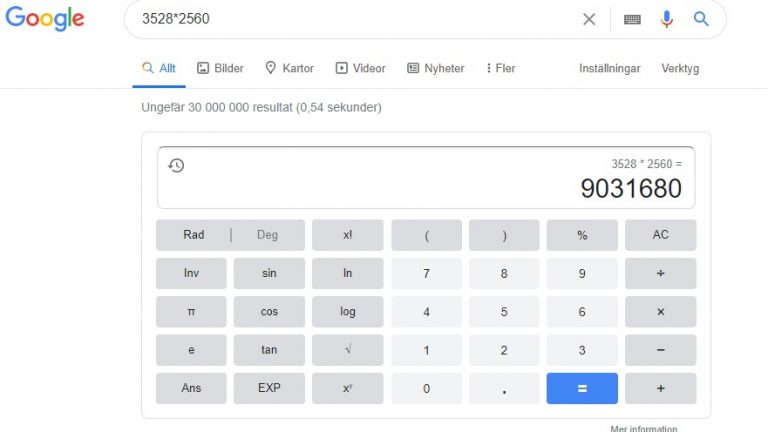The width and height of the screenshot is (768, 432).
Task: Open the Inställningar settings dropdown
Action: click(609, 68)
